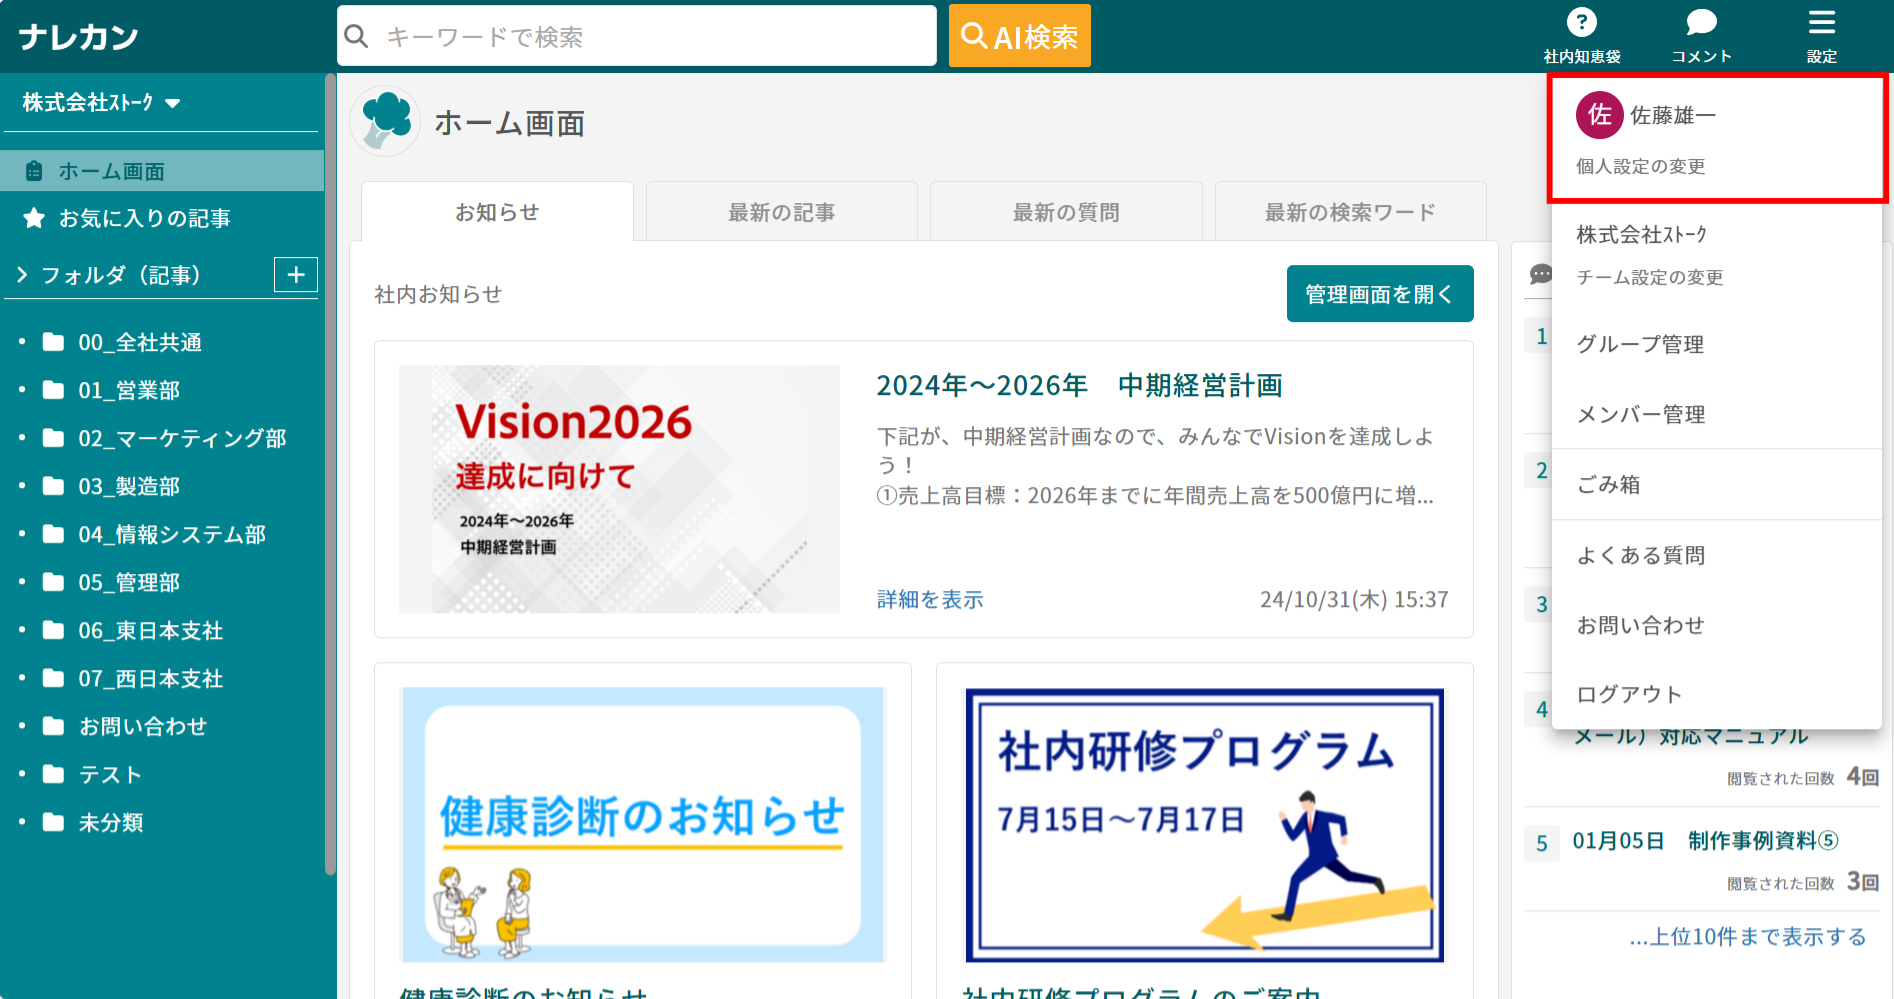Open the 最新の検索ワード tab
The image size is (1894, 999).
(x=1349, y=211)
